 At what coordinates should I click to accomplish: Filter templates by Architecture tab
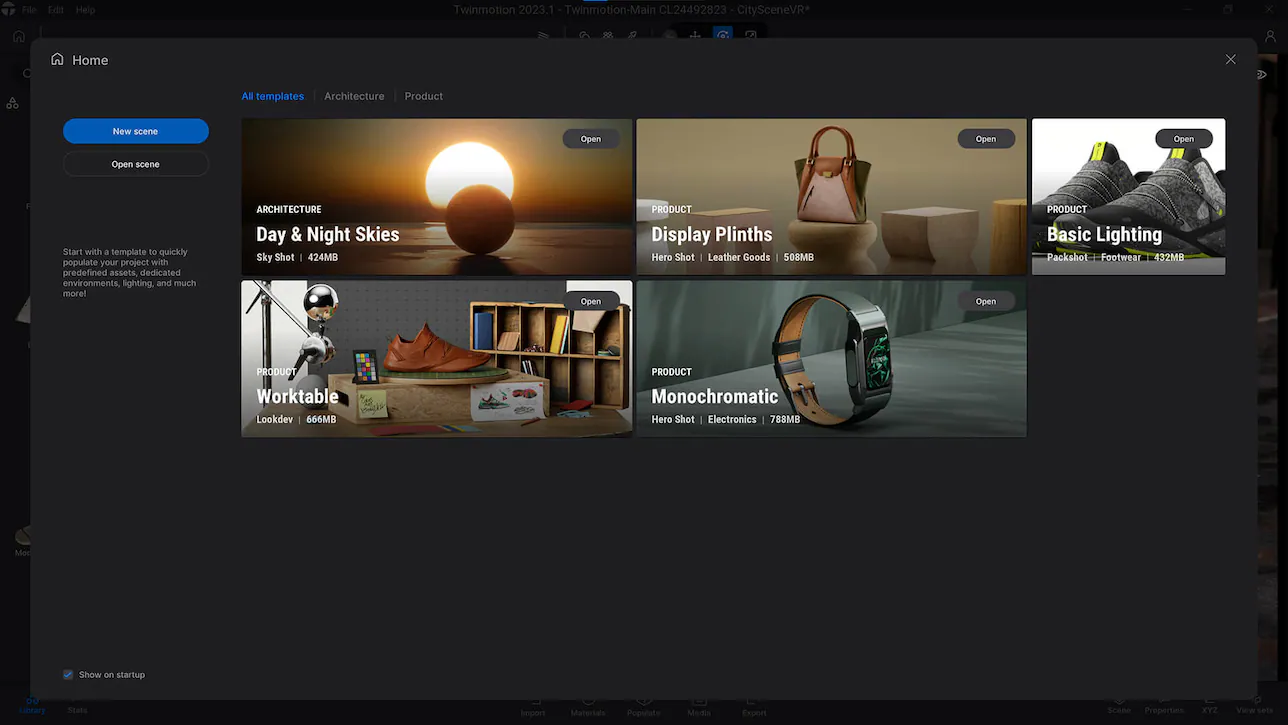354,96
